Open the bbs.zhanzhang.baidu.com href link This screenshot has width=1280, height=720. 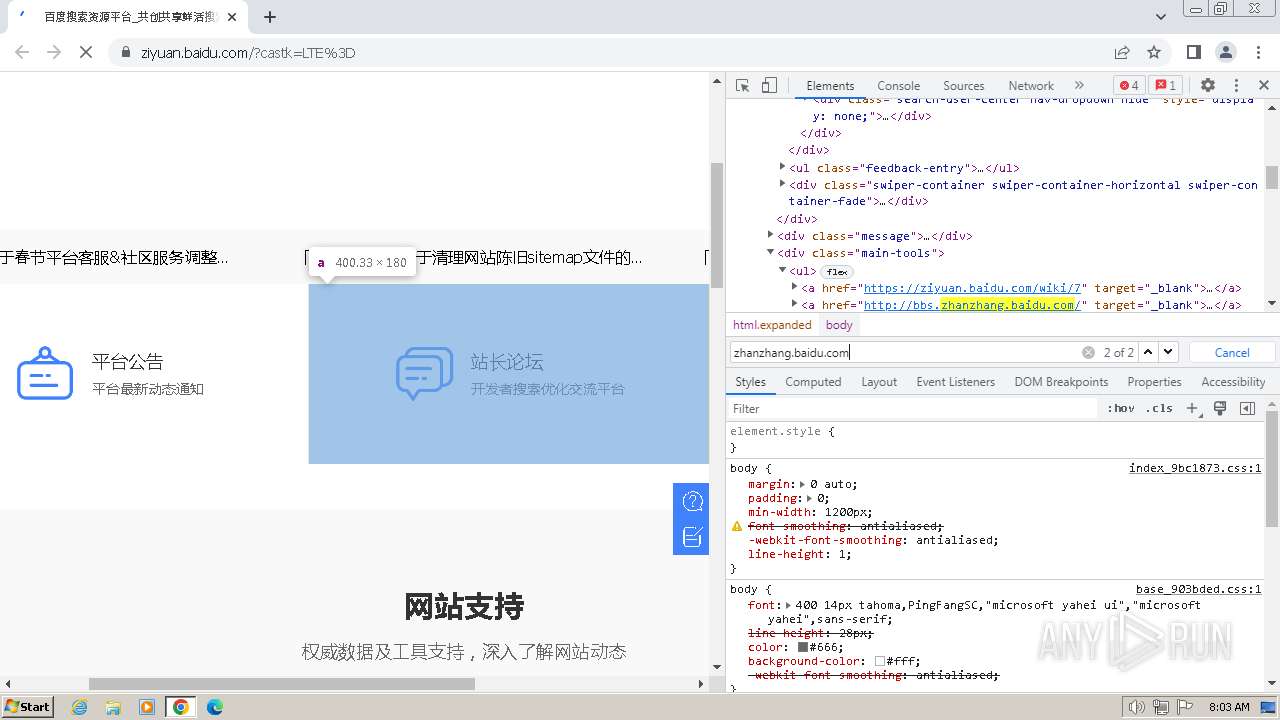click(972, 305)
